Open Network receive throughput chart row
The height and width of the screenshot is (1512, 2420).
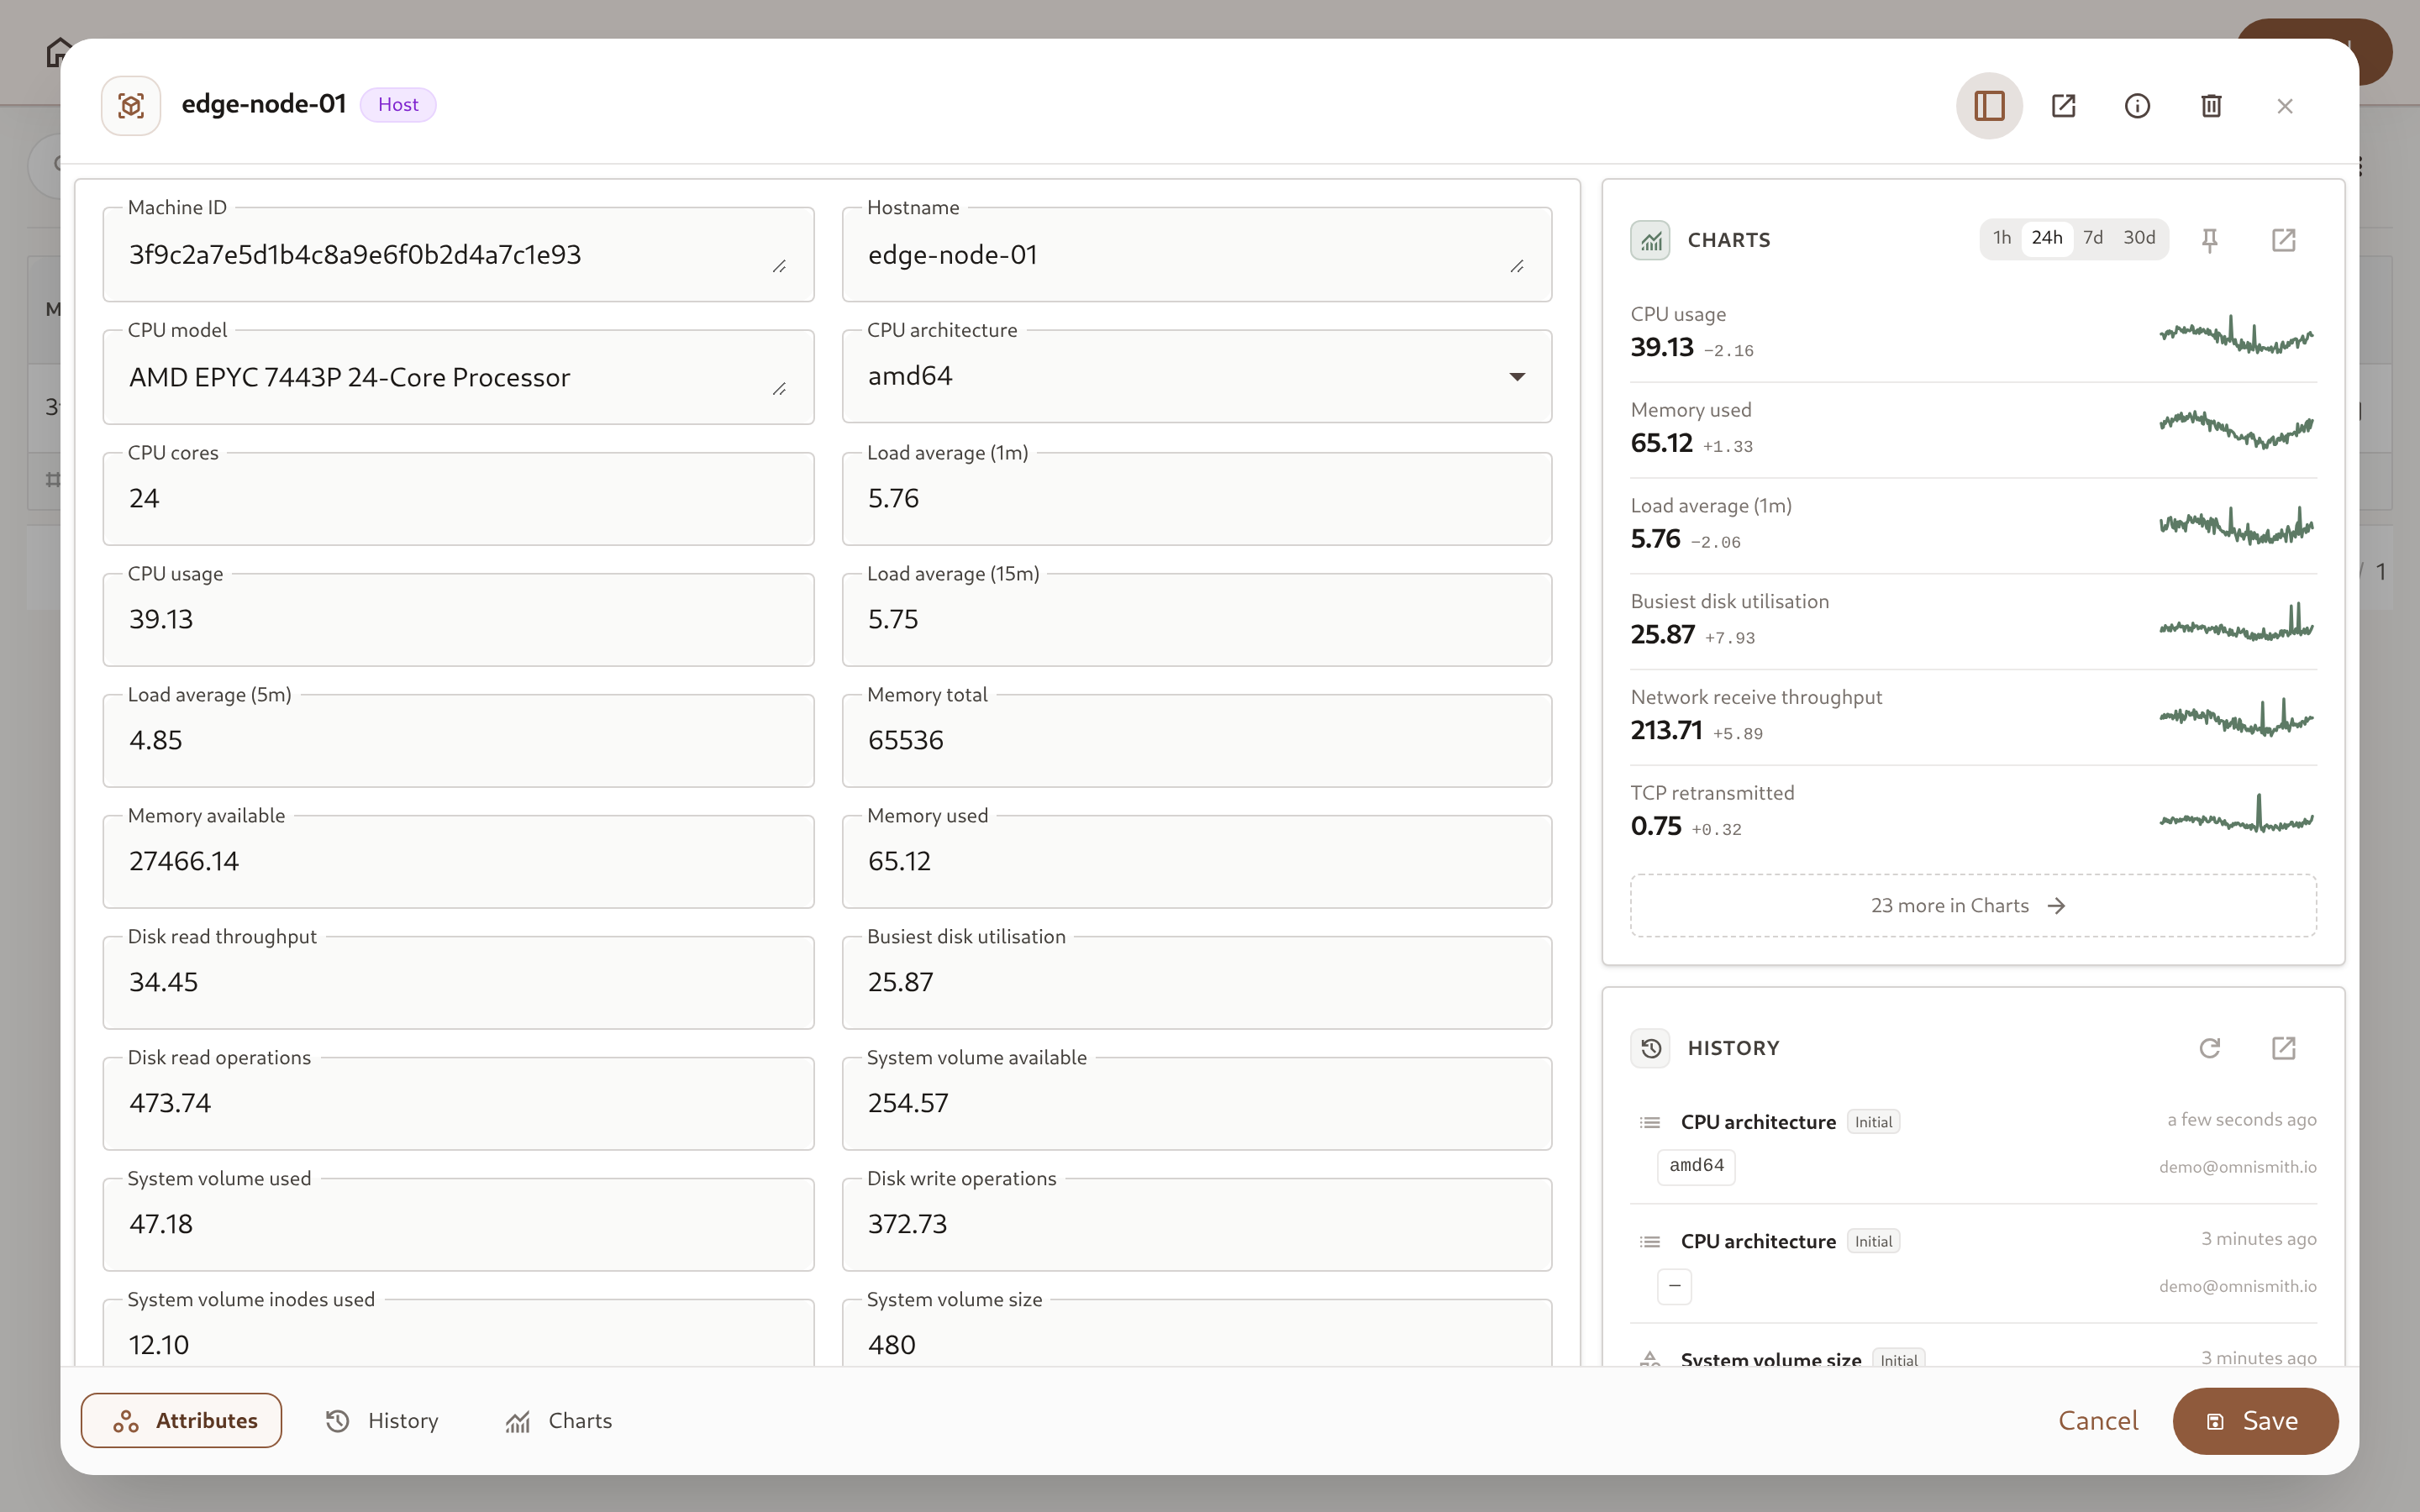1973,717
